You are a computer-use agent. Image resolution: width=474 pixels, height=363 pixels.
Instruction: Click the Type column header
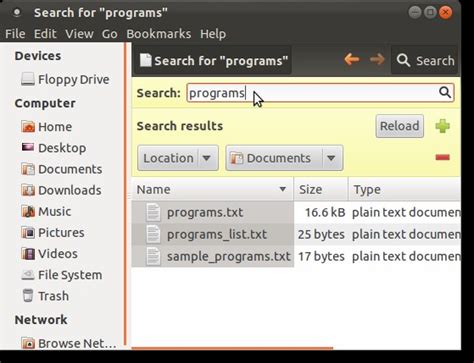click(405, 189)
